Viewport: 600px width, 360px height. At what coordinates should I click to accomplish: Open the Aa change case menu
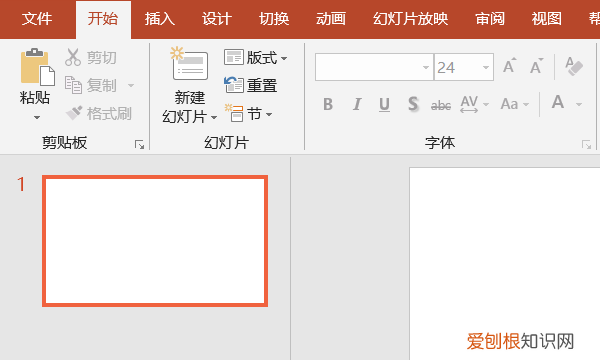(515, 104)
